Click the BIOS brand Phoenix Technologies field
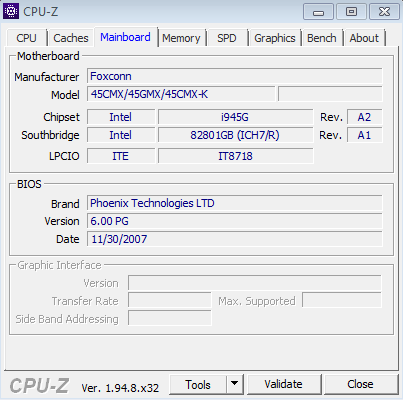This screenshot has height=400, width=403. click(x=235, y=203)
